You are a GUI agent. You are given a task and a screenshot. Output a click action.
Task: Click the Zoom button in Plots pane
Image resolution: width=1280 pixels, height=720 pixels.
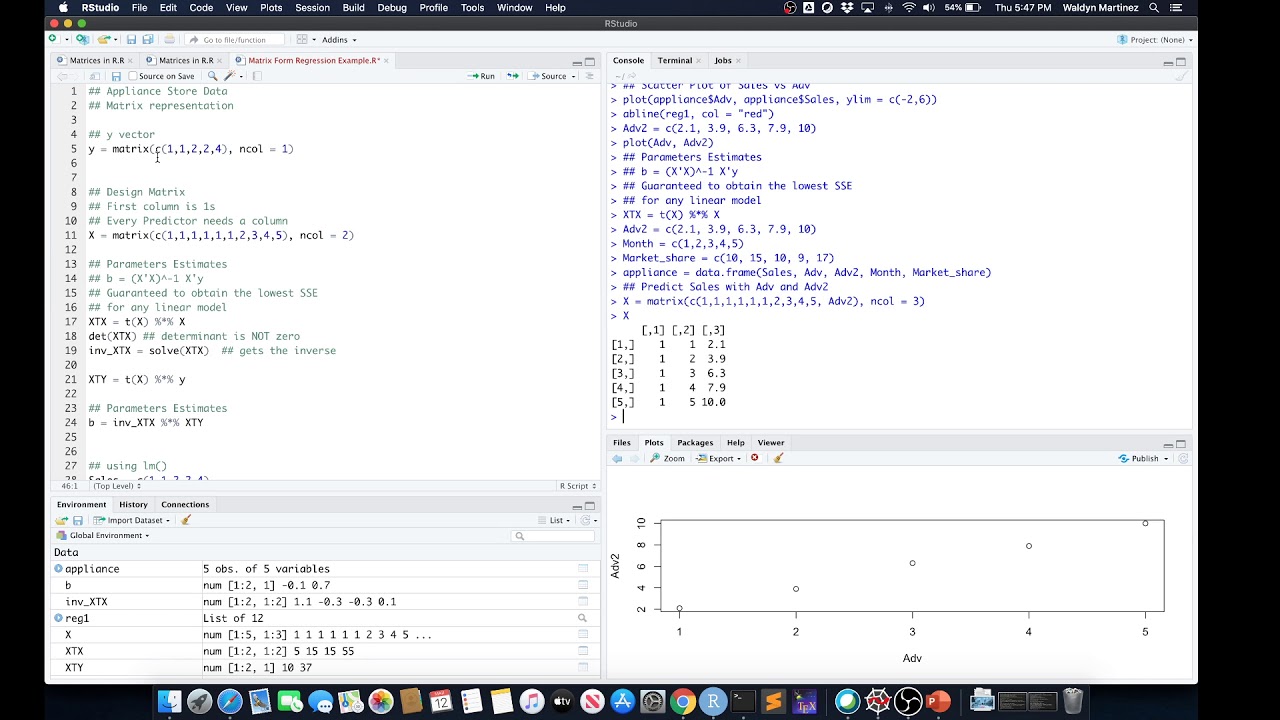tap(668, 458)
